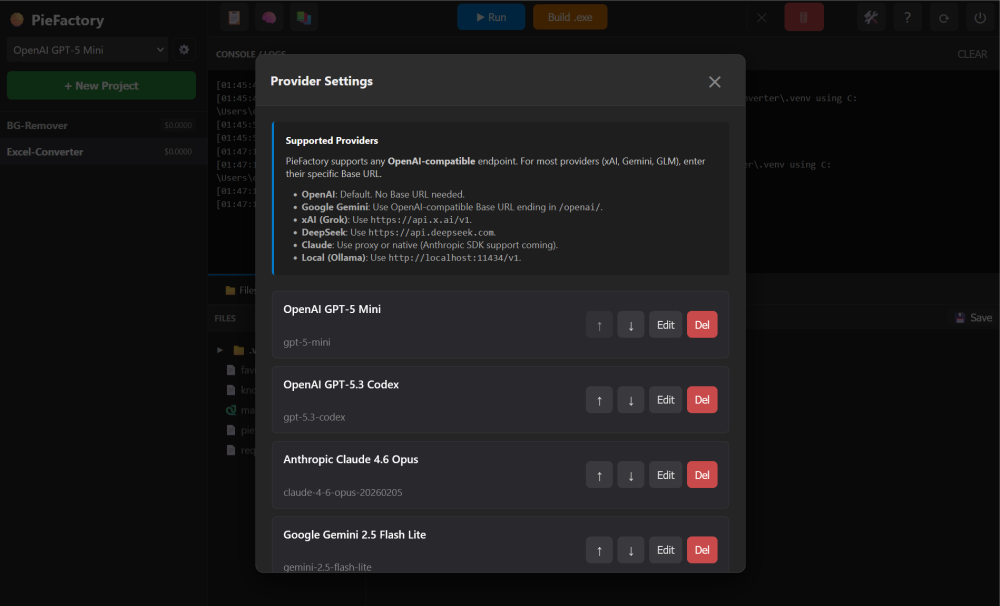
Task: Open the wrench tools icon in the top bar
Action: coord(871,17)
